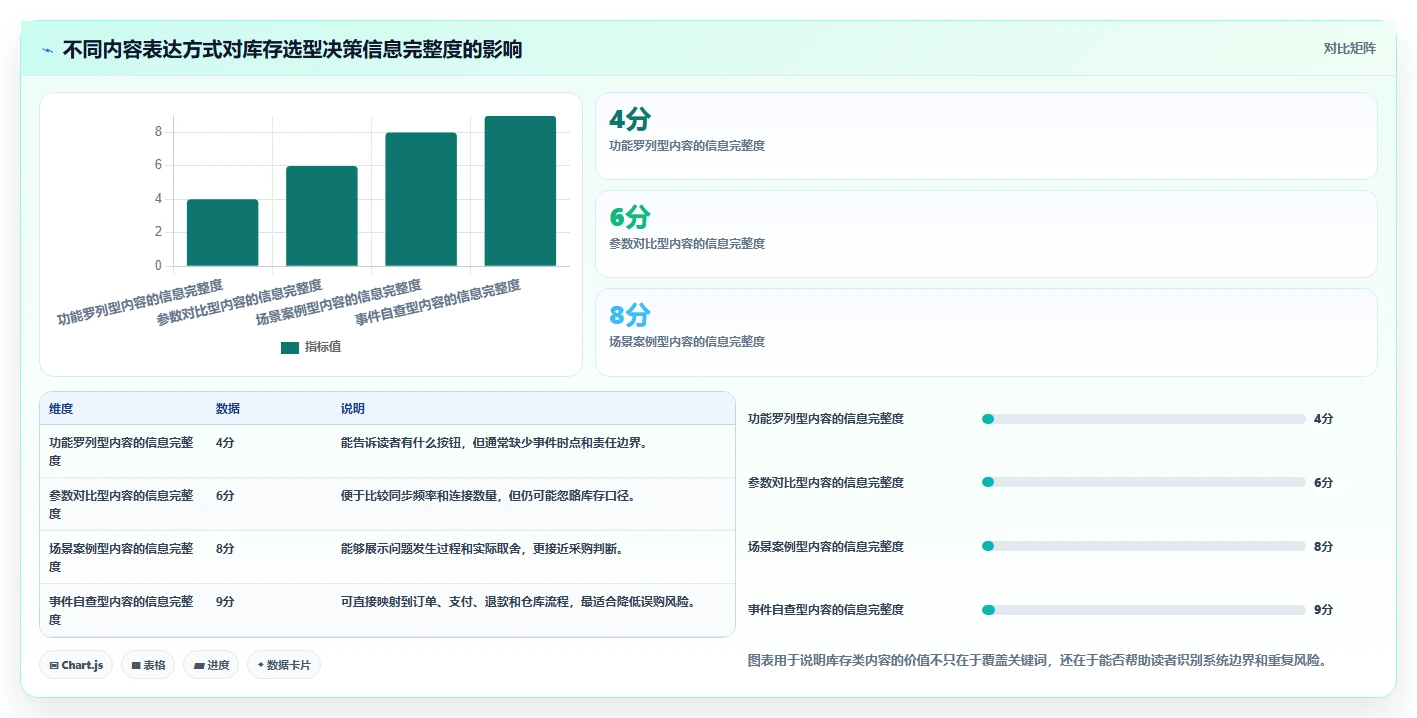
Task: Select 参数对比型内容的信息完整度 table row name
Action: pyautogui.click(x=121, y=505)
